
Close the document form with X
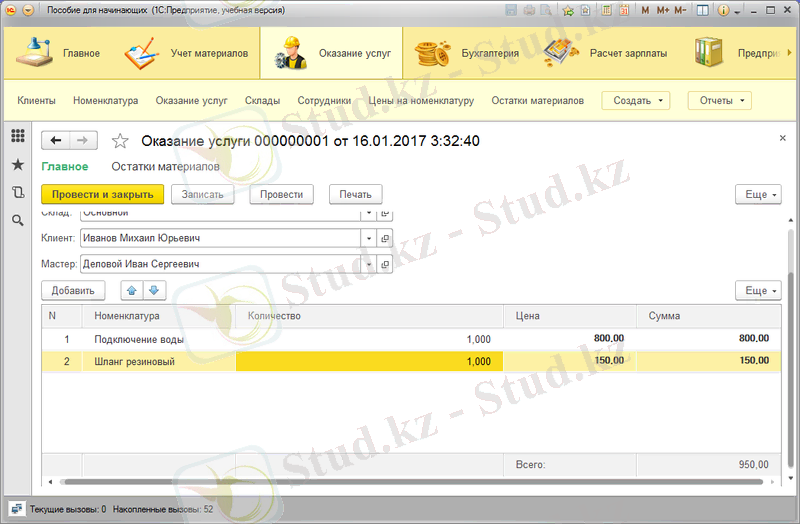(x=783, y=138)
